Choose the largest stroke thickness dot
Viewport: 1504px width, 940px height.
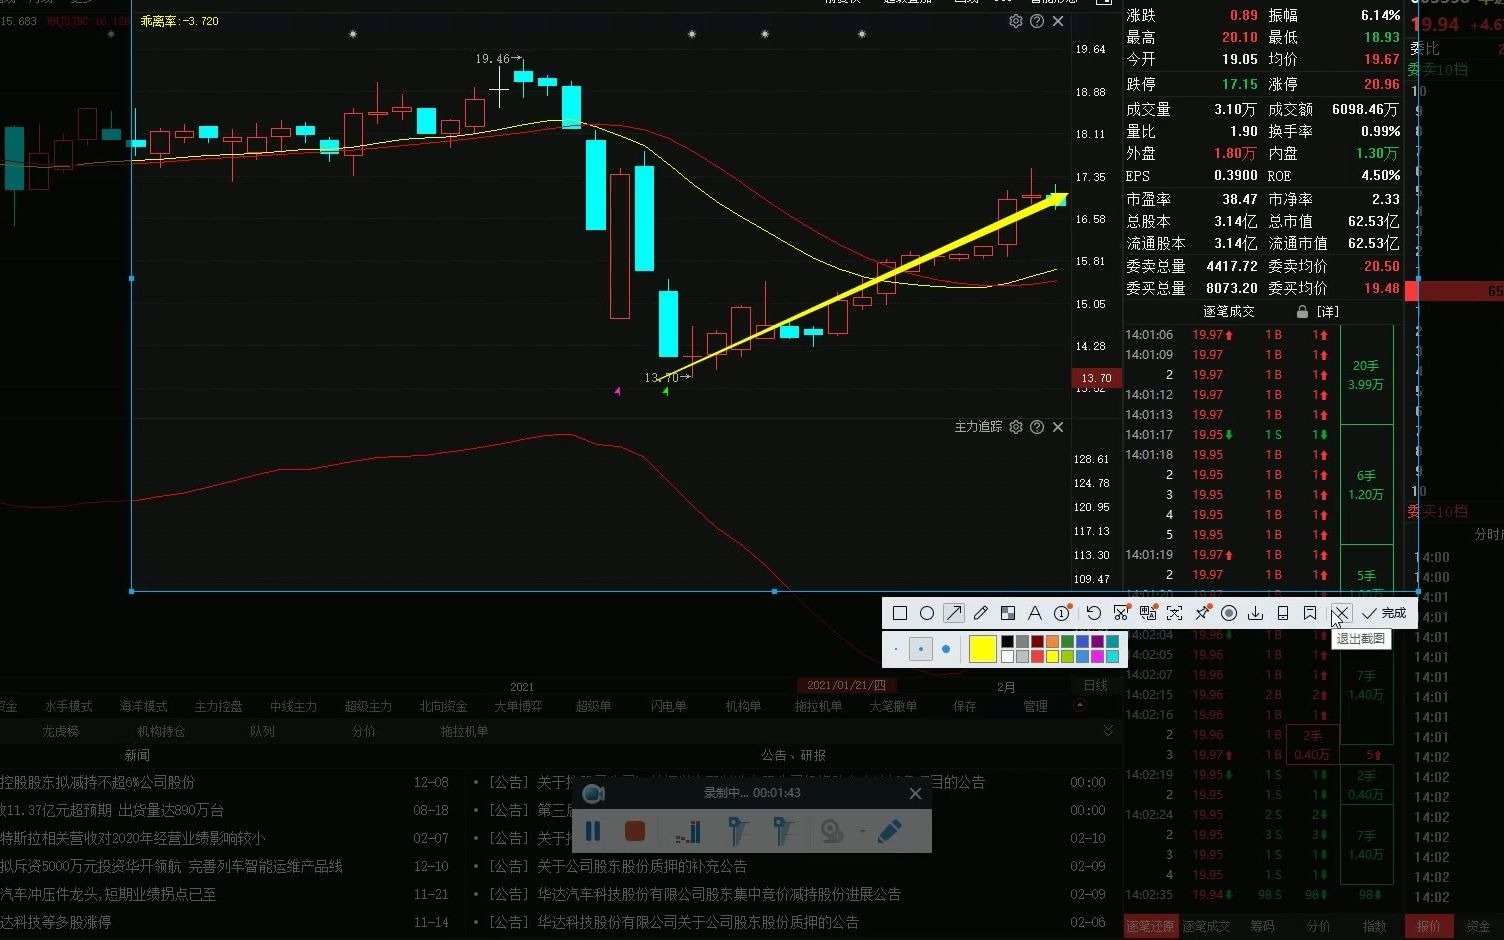coord(946,649)
